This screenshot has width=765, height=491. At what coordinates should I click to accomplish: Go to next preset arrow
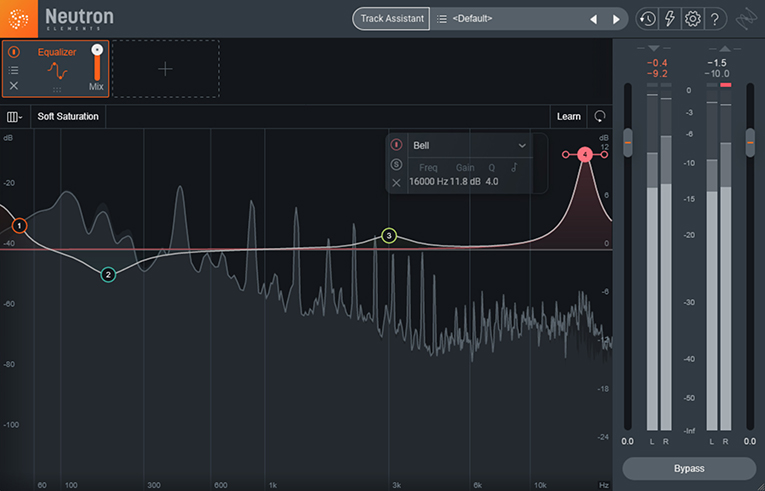[x=616, y=19]
